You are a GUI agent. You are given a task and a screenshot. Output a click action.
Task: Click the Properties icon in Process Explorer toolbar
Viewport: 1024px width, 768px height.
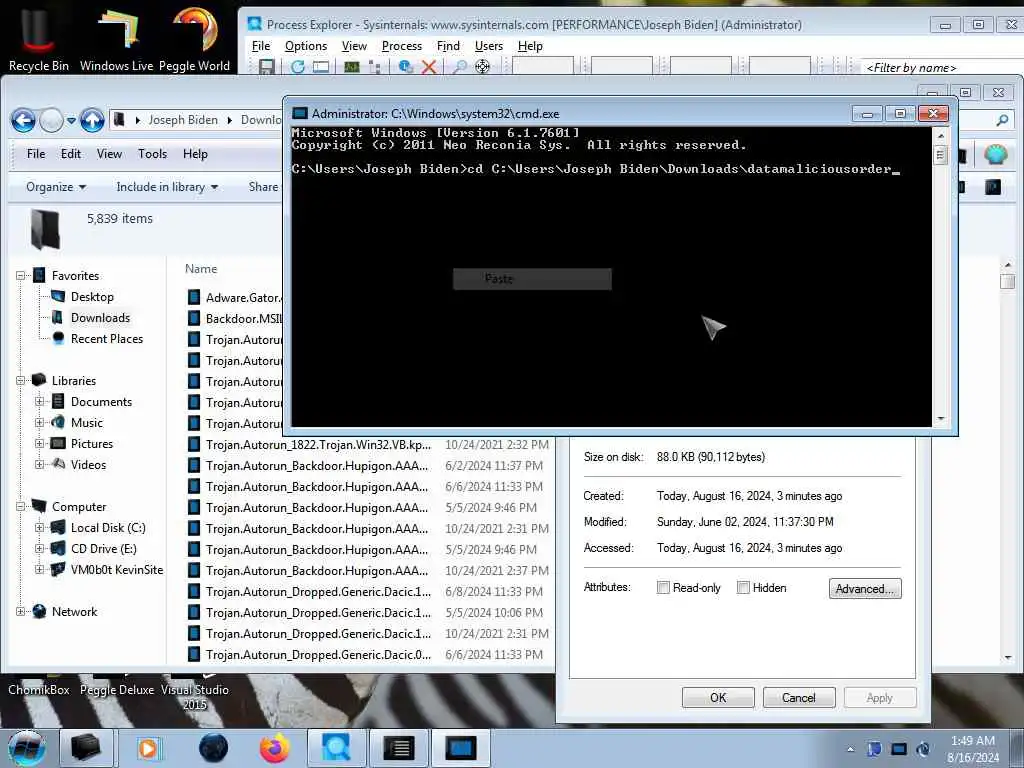406,67
